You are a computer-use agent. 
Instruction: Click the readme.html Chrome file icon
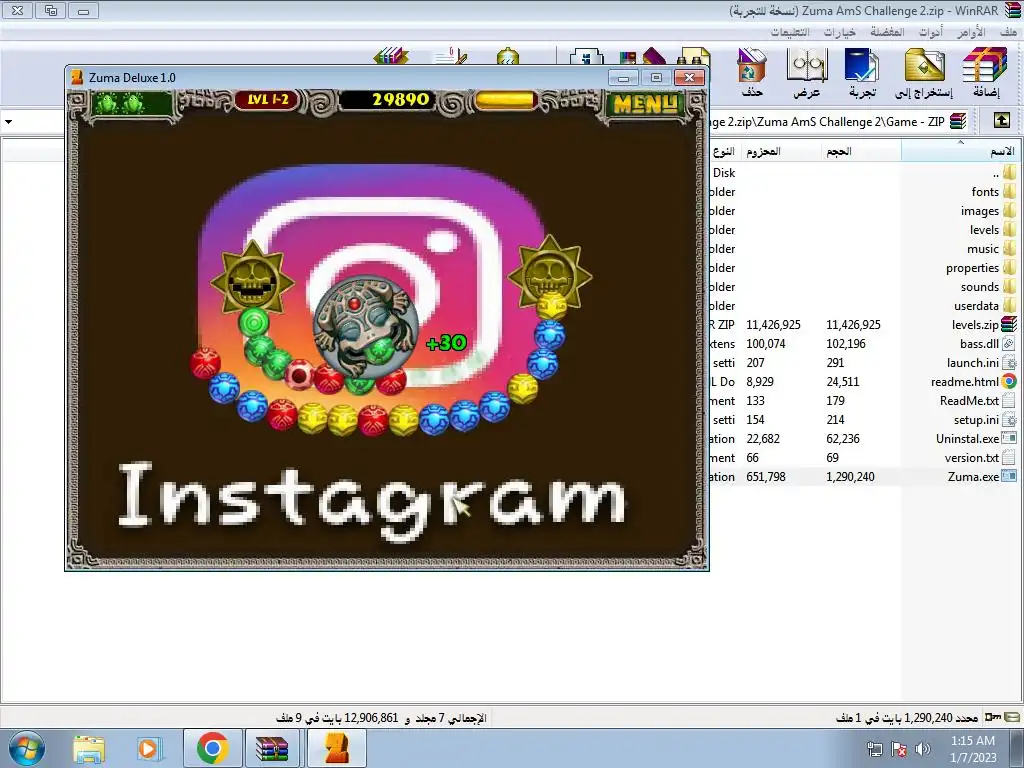pos(1009,381)
